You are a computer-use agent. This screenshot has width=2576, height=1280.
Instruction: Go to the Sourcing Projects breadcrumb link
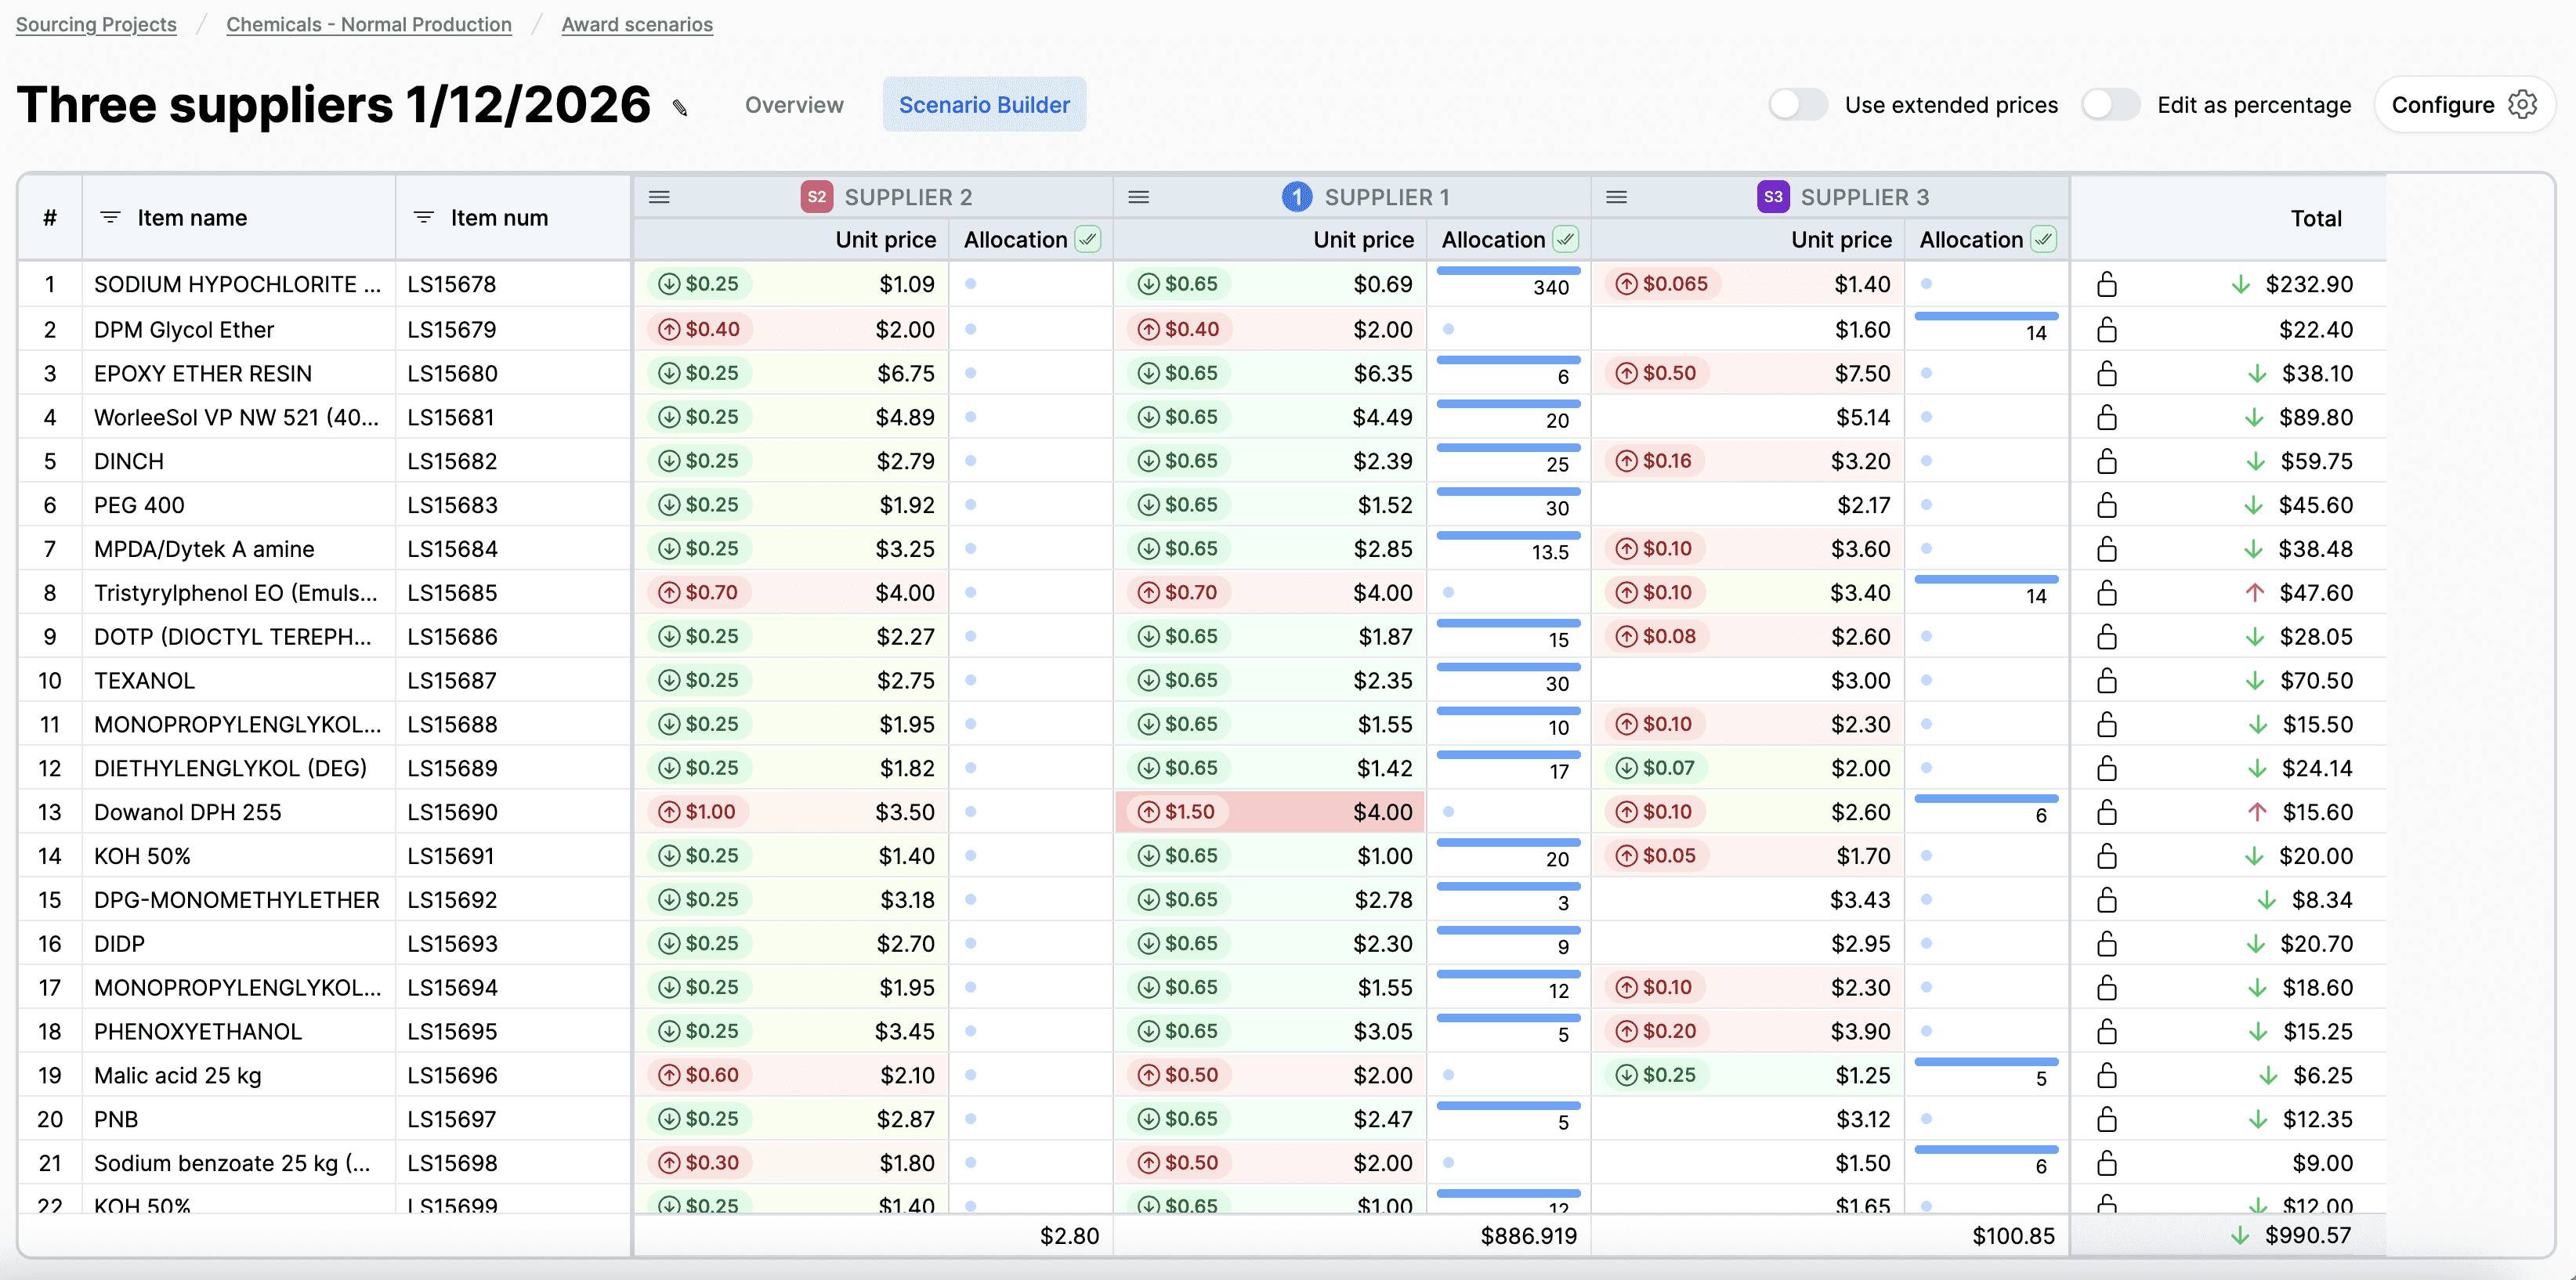[x=96, y=24]
